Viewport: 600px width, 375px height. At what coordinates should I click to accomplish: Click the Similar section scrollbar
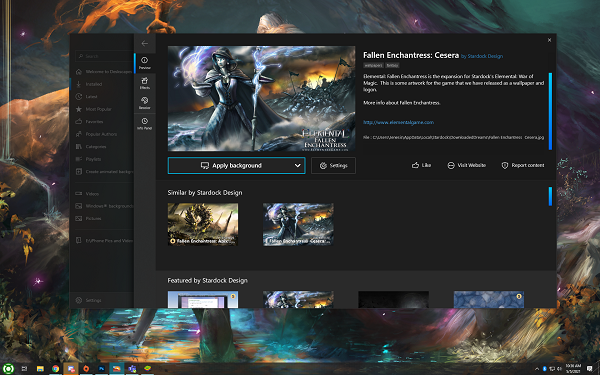pos(550,196)
